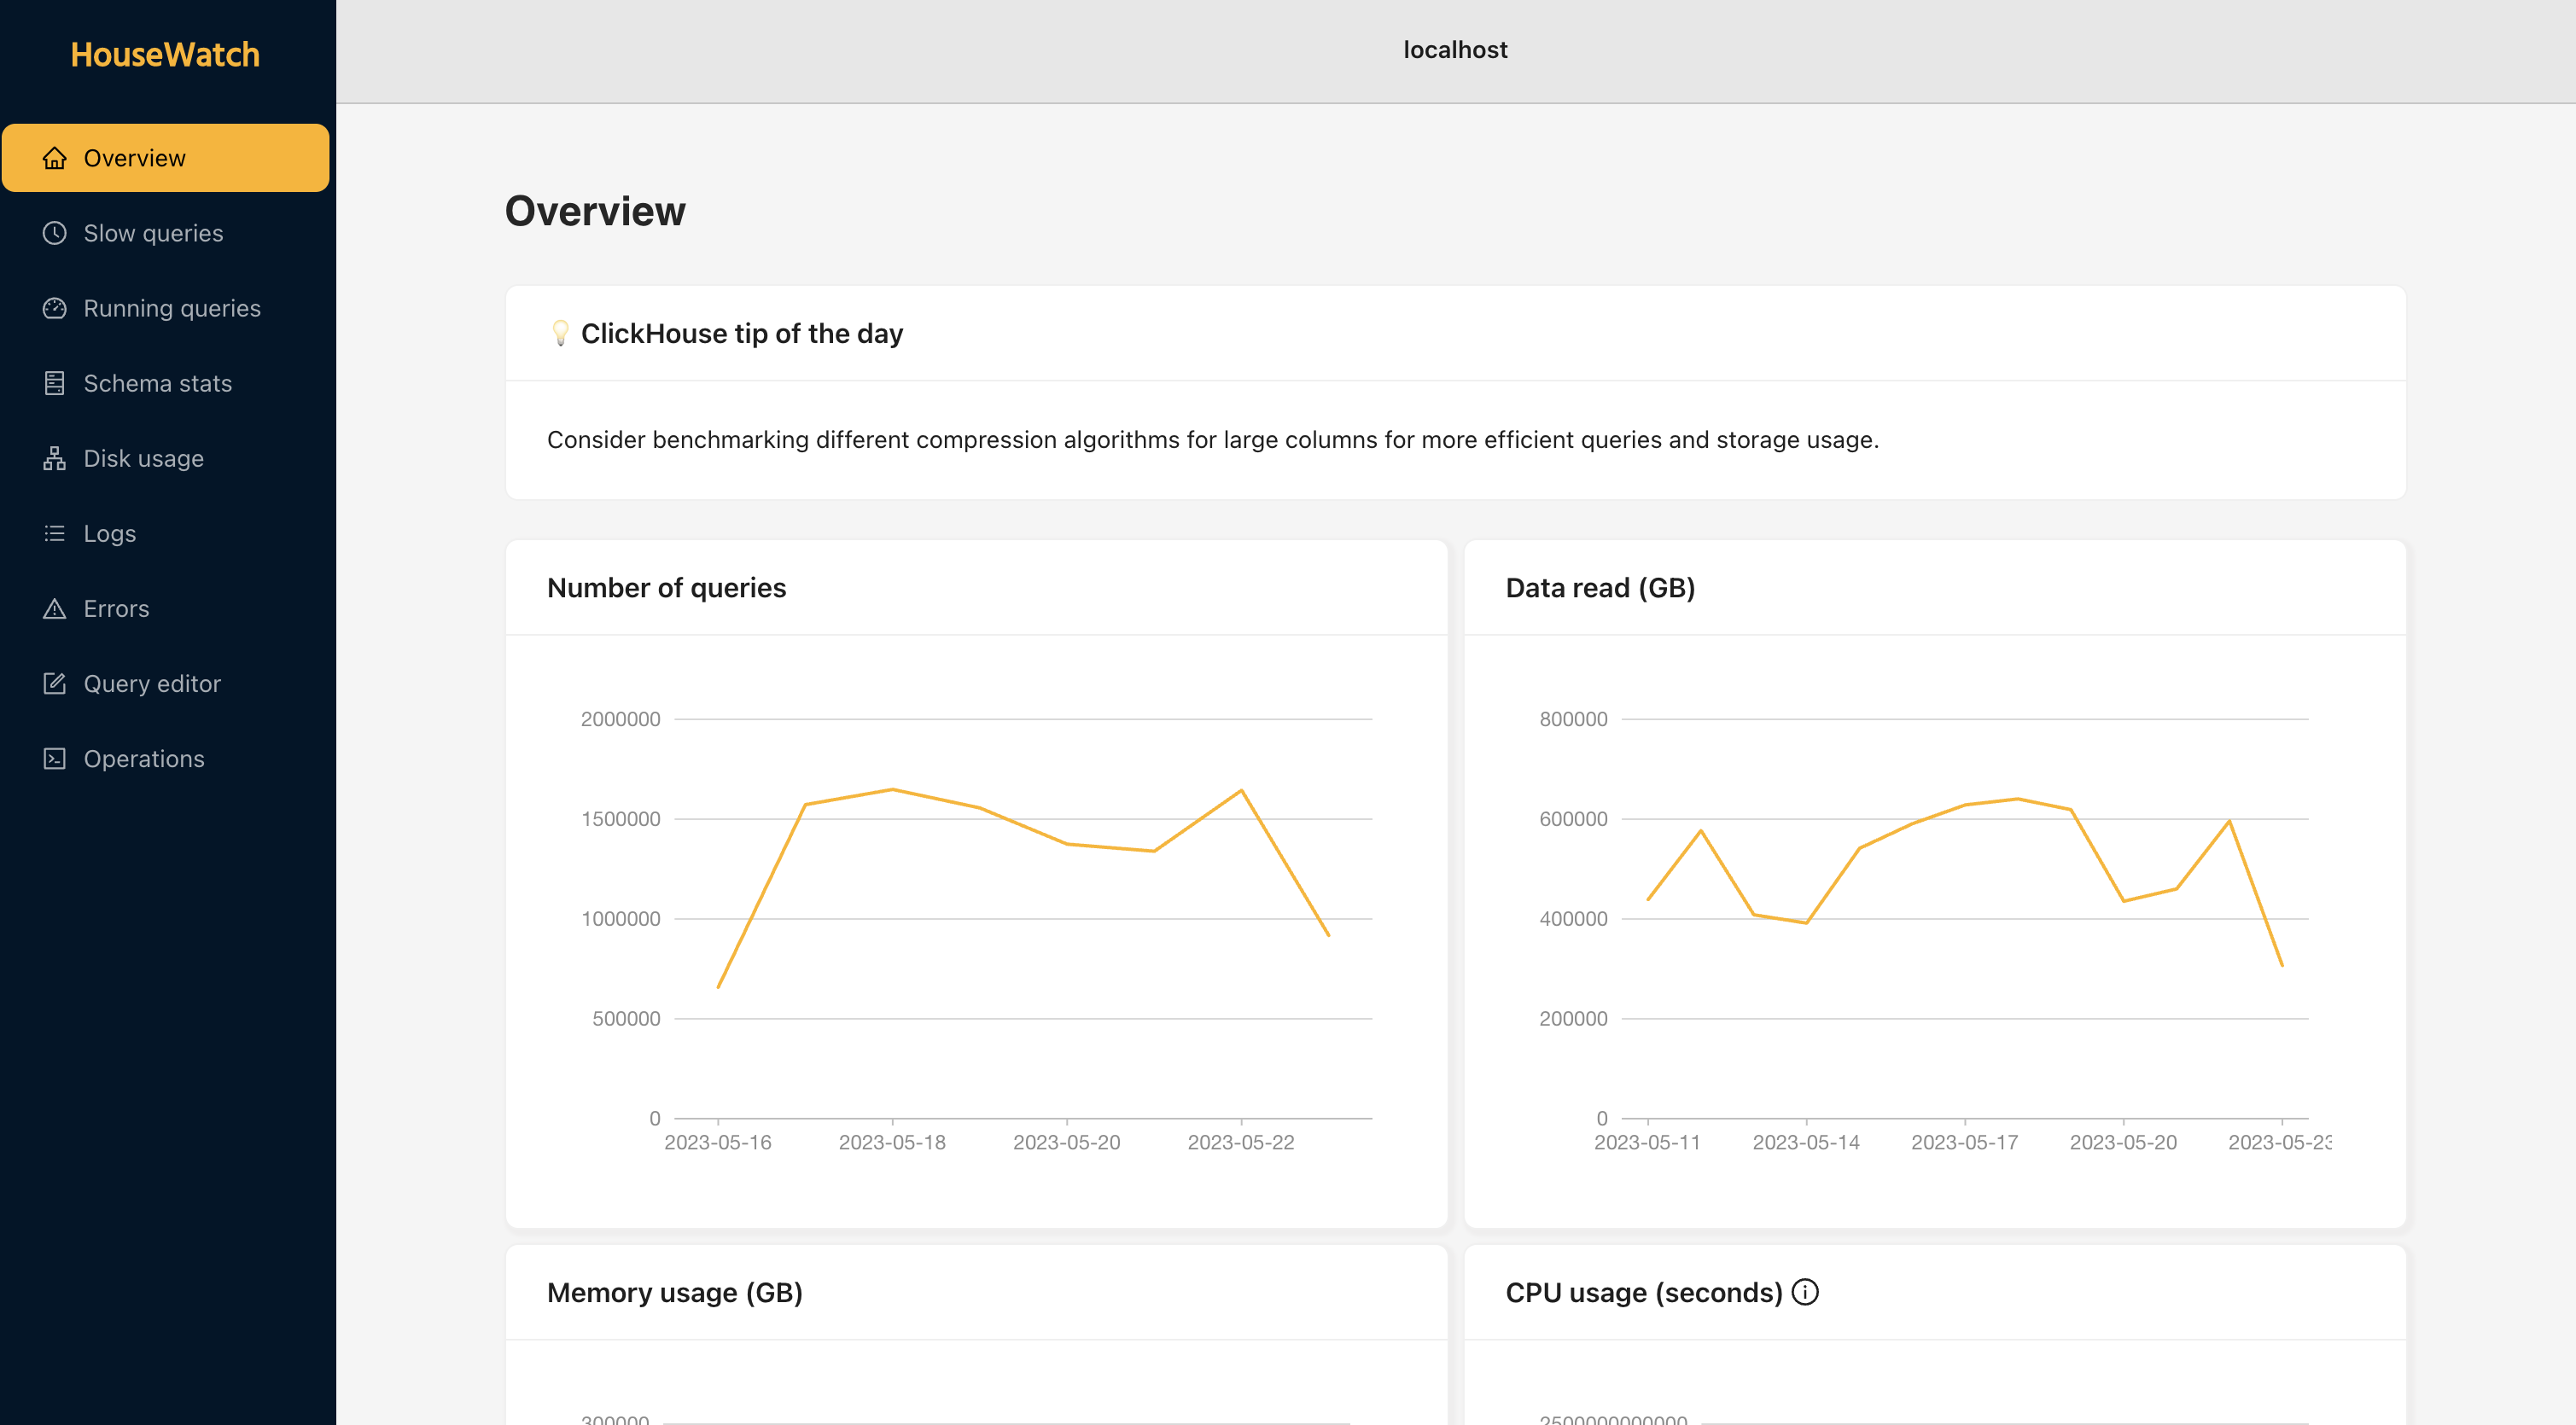
Task: Click the Errors warning triangle icon
Action: click(x=54, y=608)
